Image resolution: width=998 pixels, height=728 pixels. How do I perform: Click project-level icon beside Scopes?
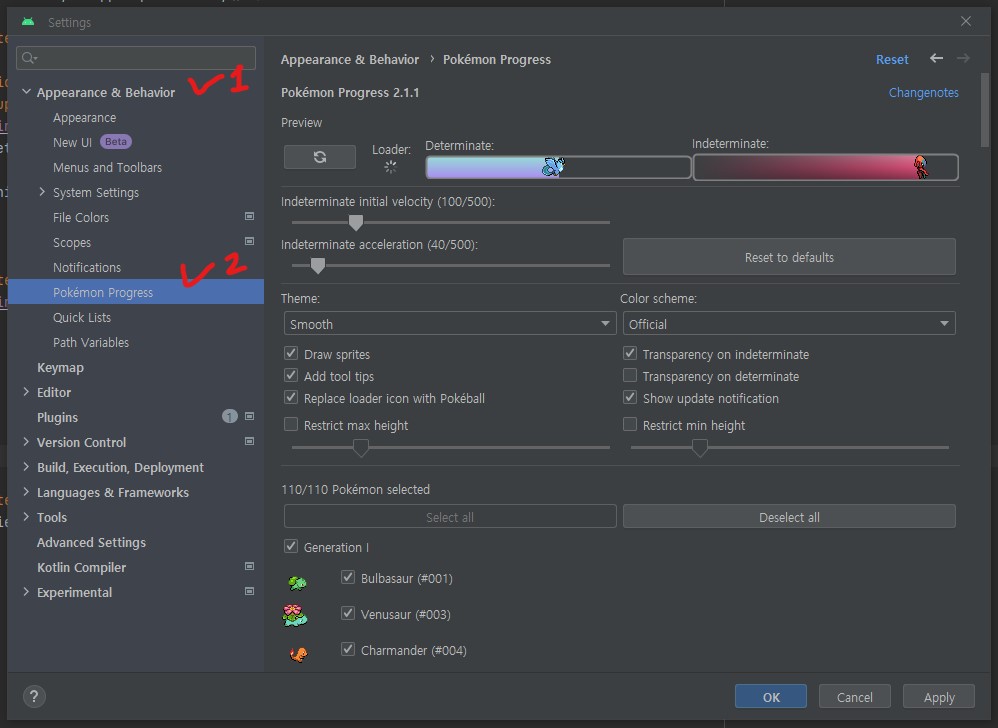click(x=250, y=241)
